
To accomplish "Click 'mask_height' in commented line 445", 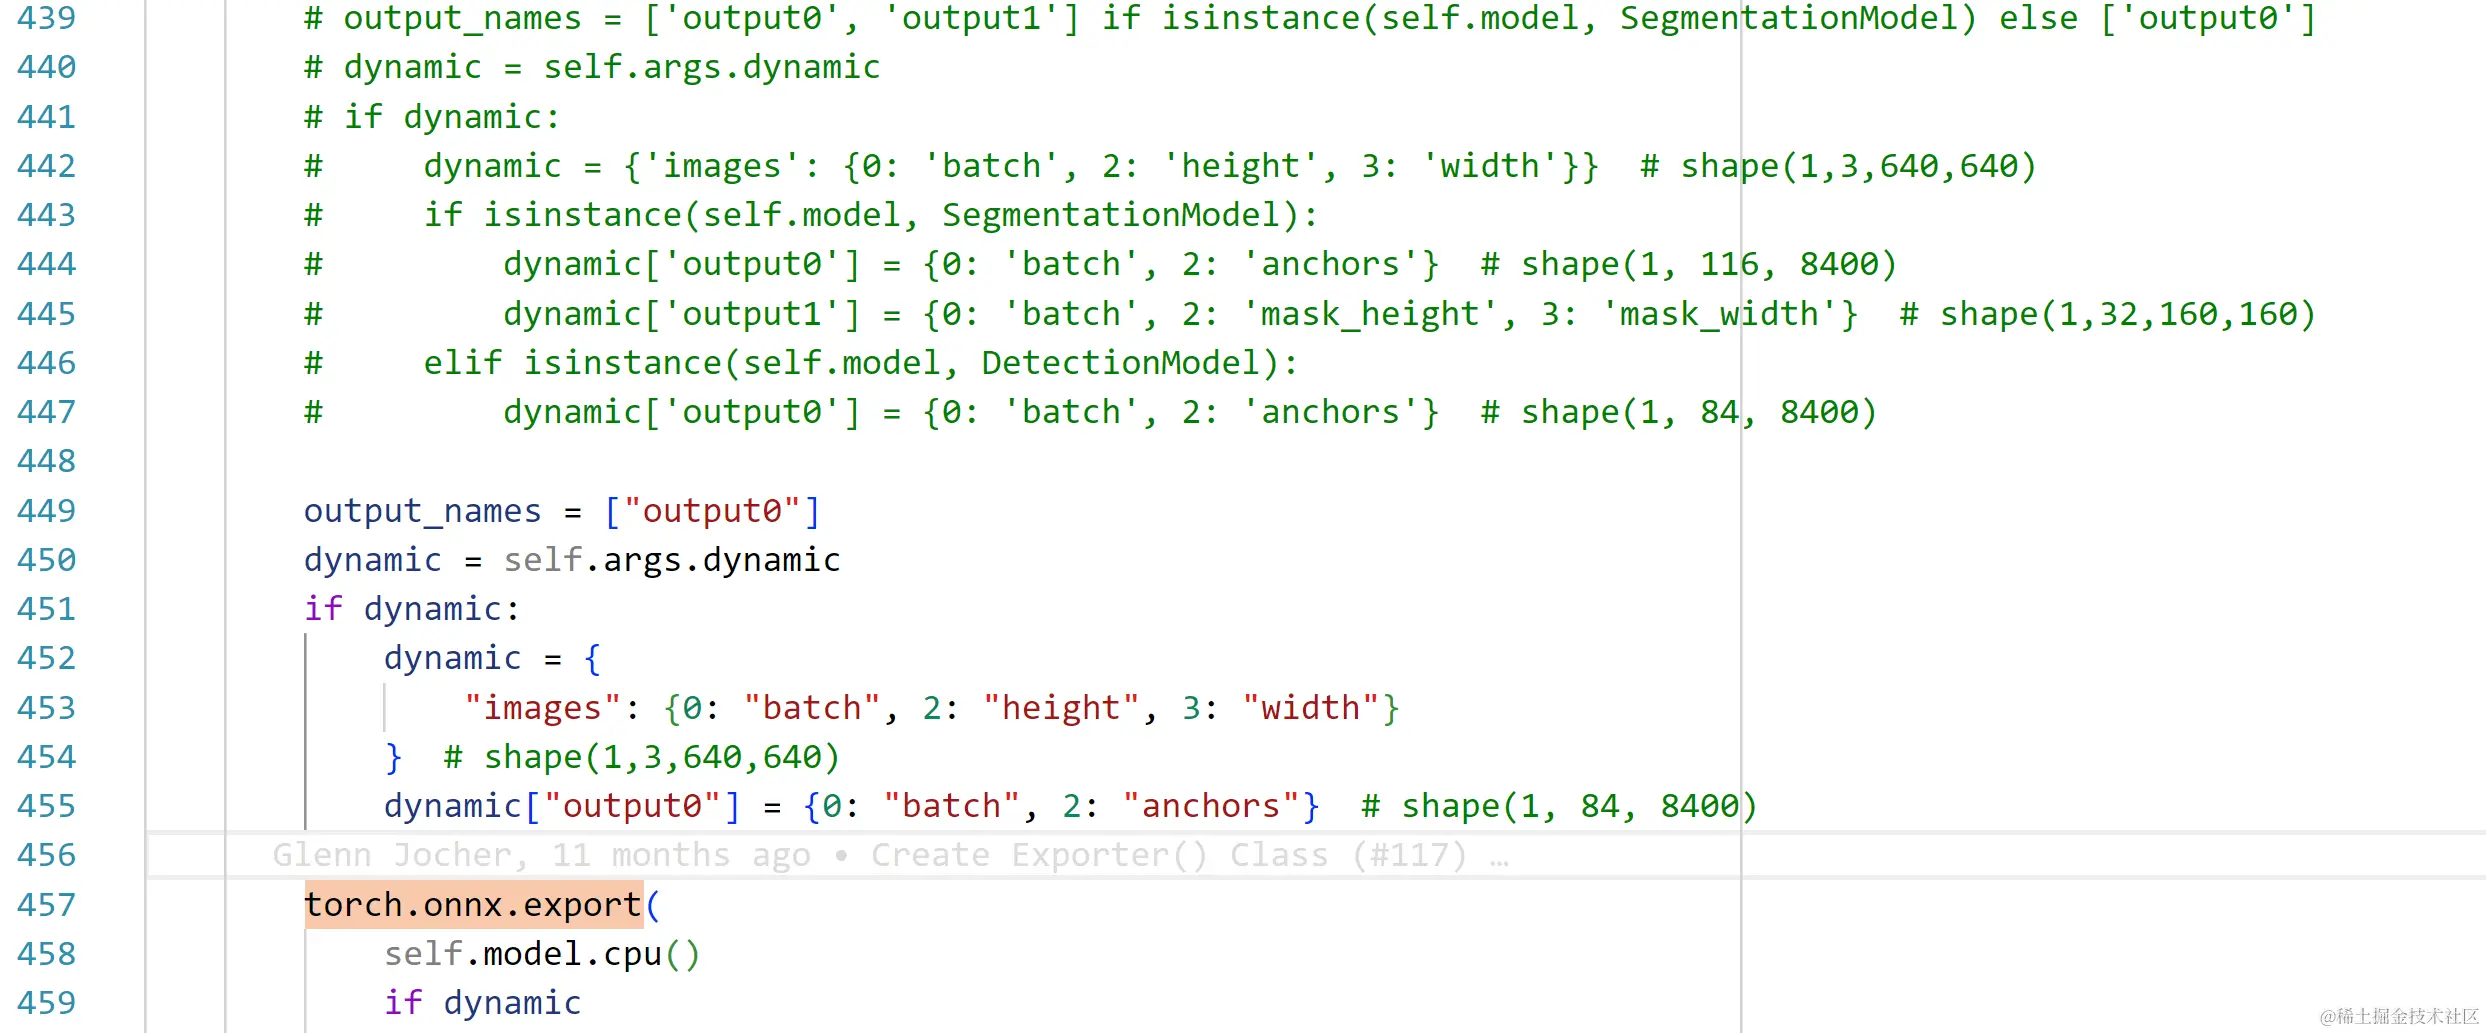I will (1371, 314).
